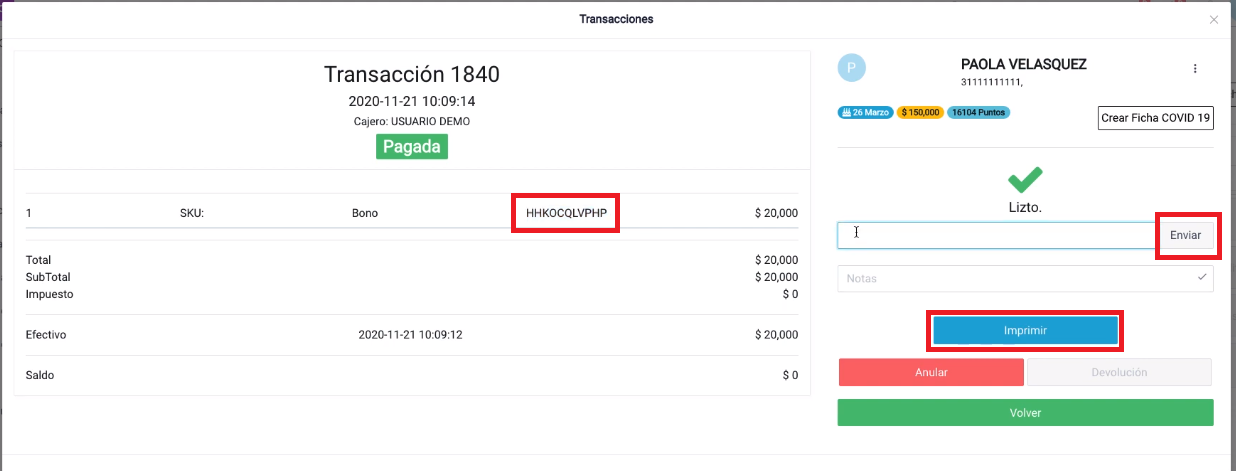This screenshot has height=471, width=1236.
Task: Open Crear Ficha COVID 19
Action: click(1156, 118)
